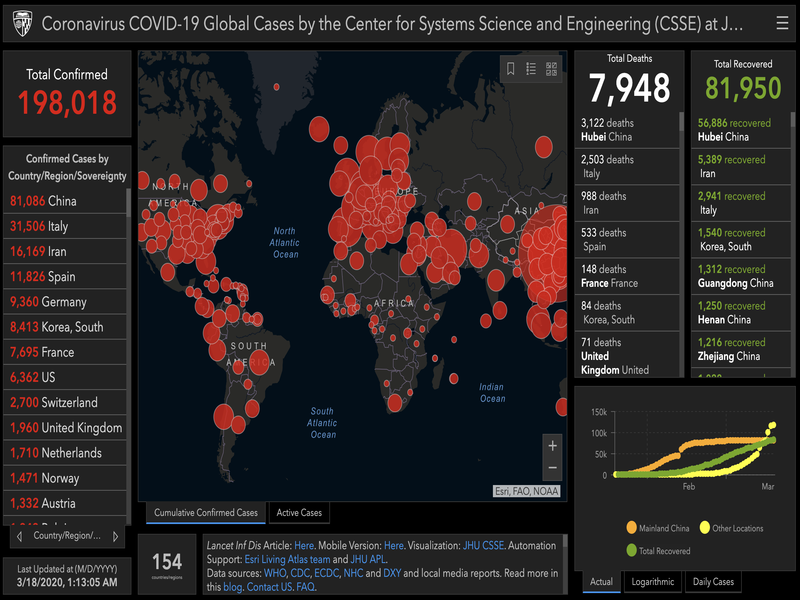
Task: Open the DXY data source link
Action: click(392, 573)
